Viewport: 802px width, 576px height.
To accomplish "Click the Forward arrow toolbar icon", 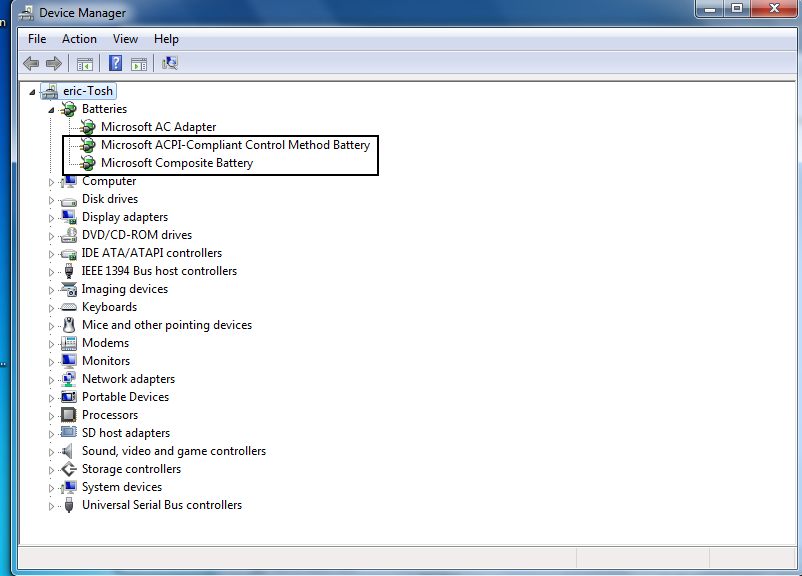I will coord(54,63).
